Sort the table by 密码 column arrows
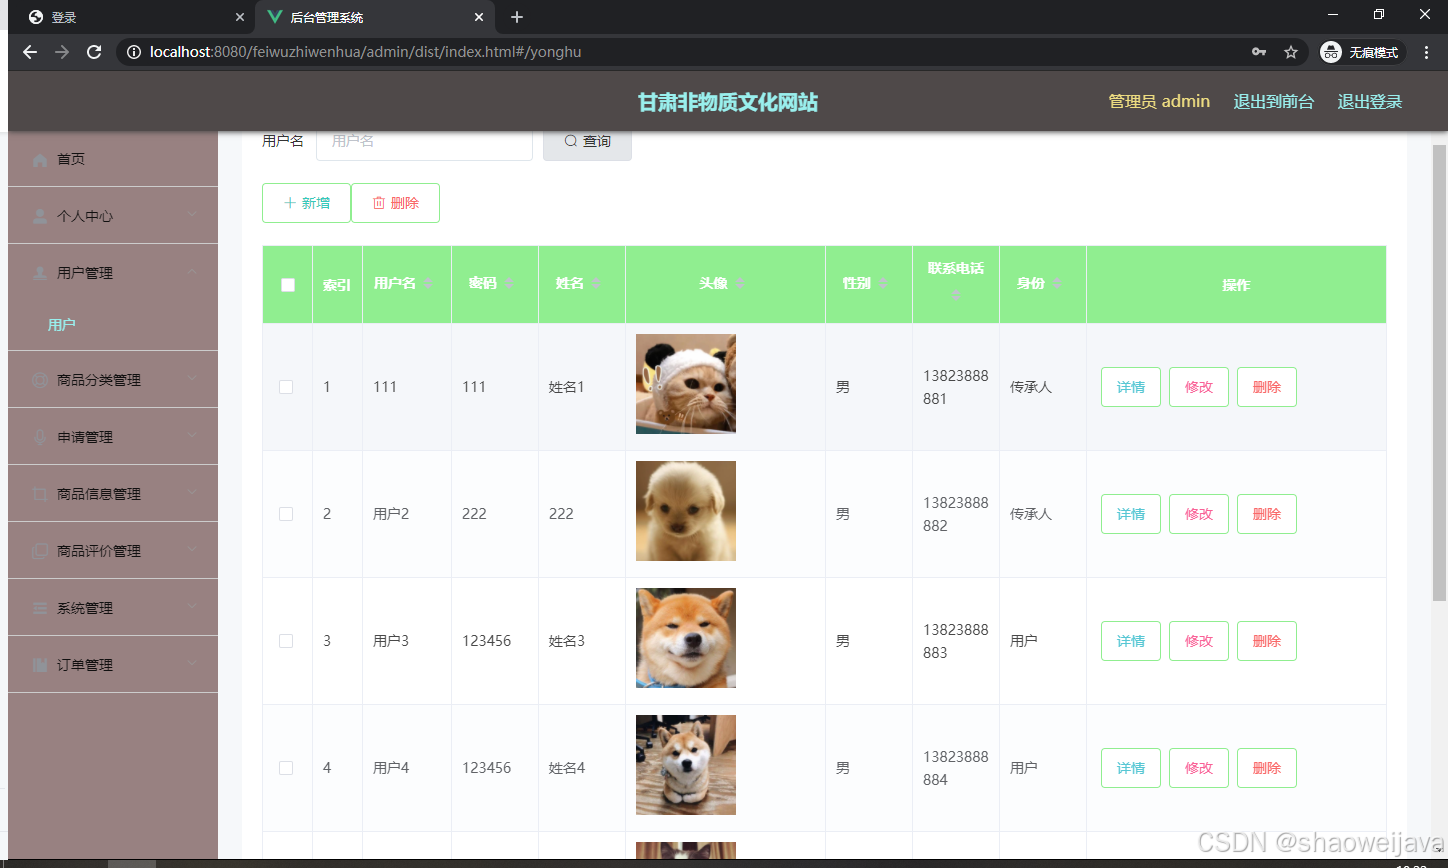Screen dimensions: 1448x868 (x=509, y=284)
